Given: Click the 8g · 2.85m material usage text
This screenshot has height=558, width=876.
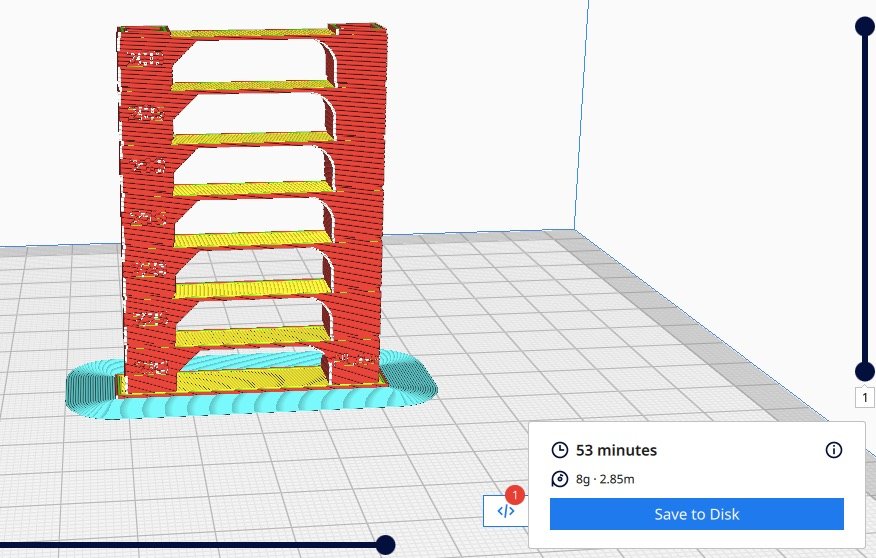Looking at the screenshot, I should pyautogui.click(x=605, y=479).
